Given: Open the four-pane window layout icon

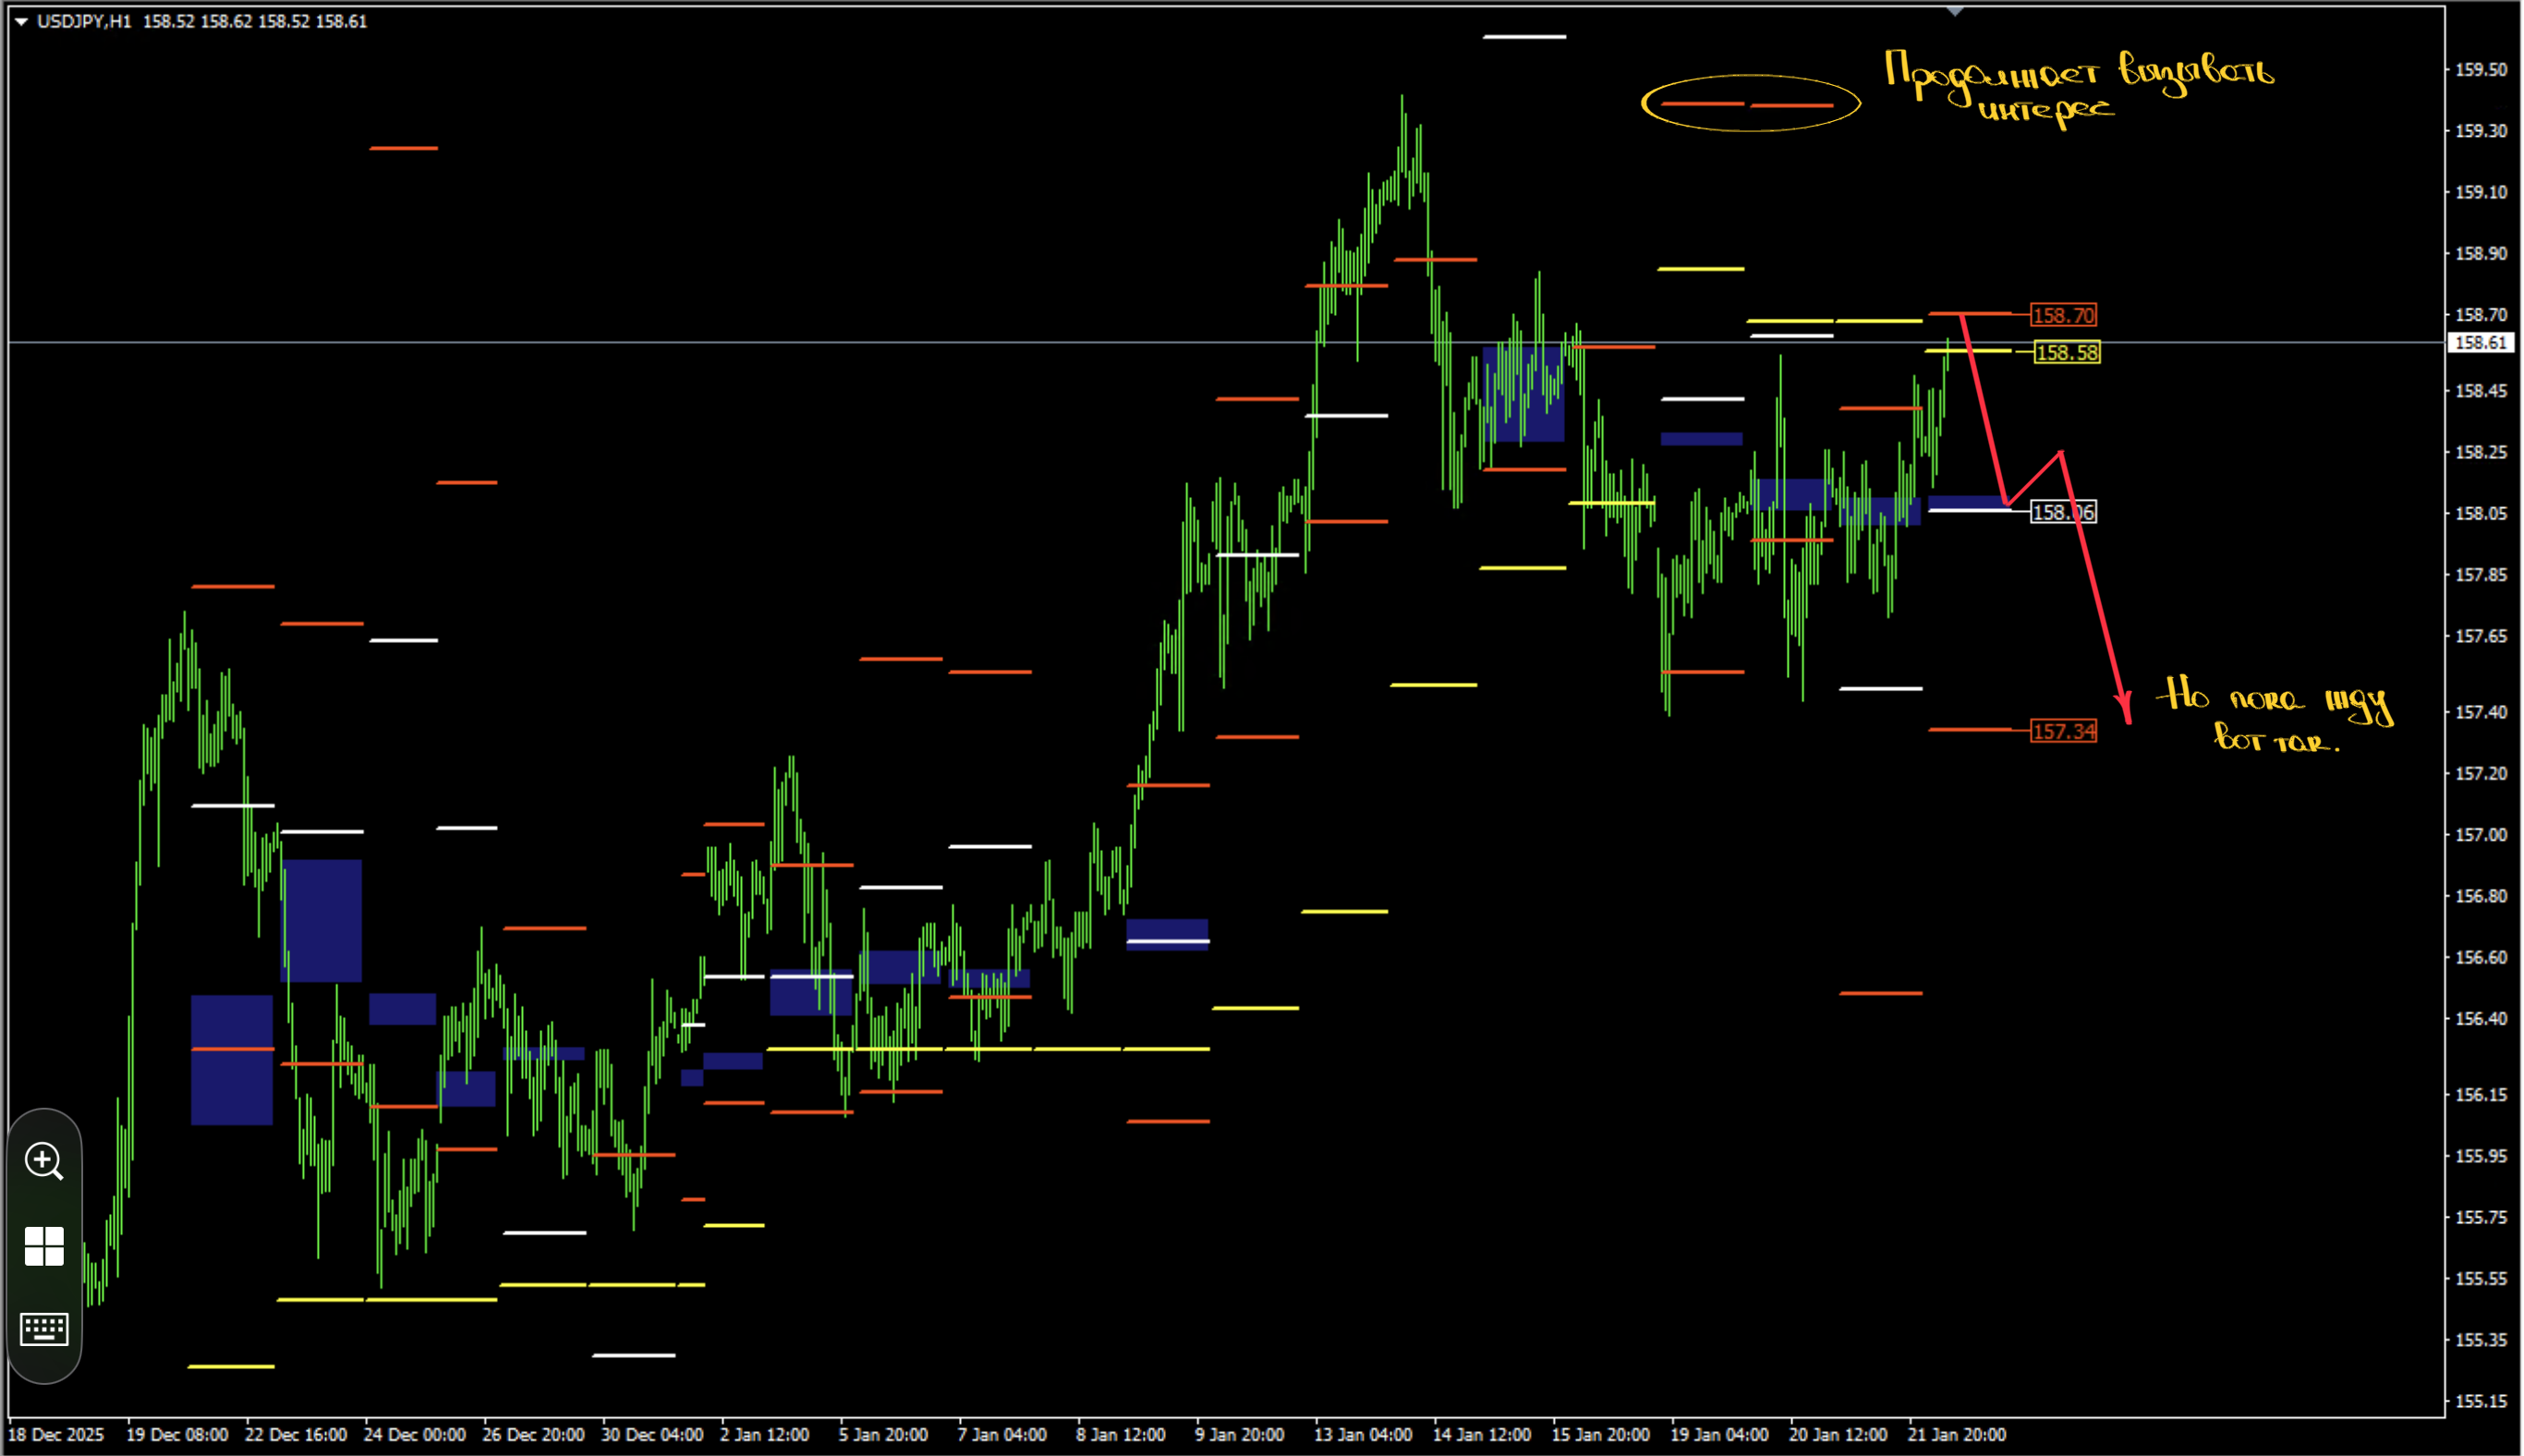Looking at the screenshot, I should click(44, 1246).
